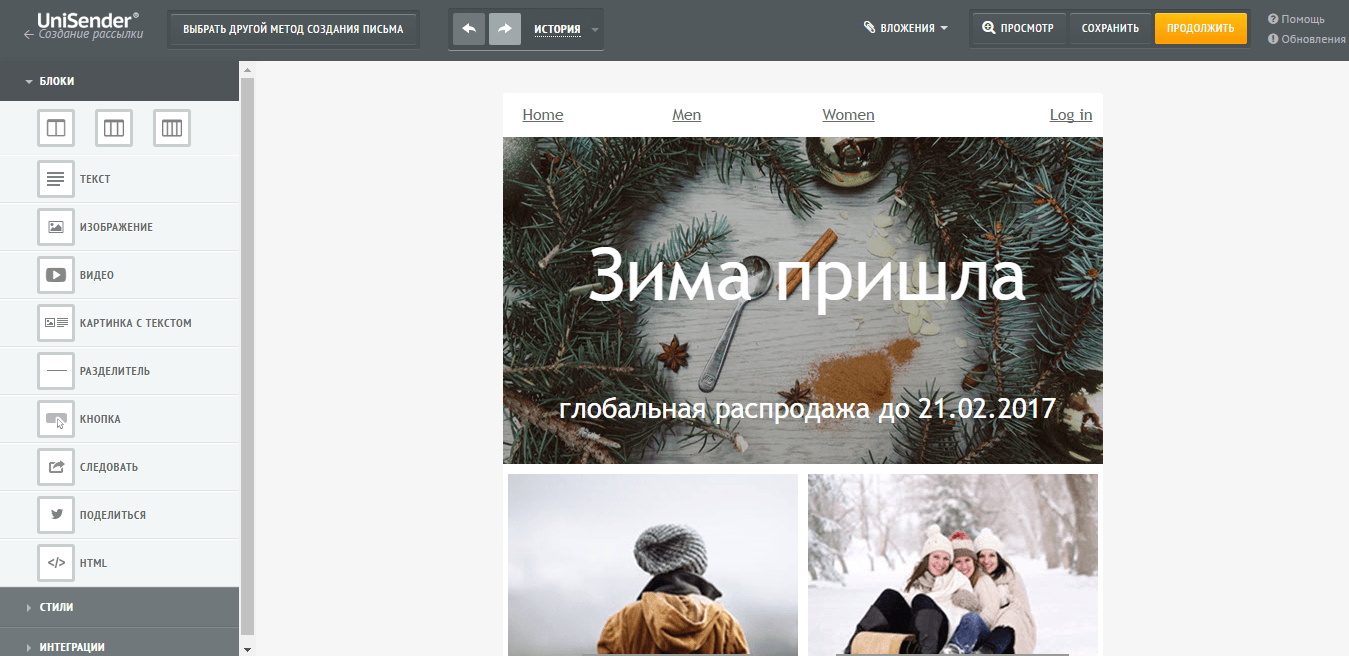Click the Разделитель block label
This screenshot has width=1349, height=656.
click(x=115, y=371)
